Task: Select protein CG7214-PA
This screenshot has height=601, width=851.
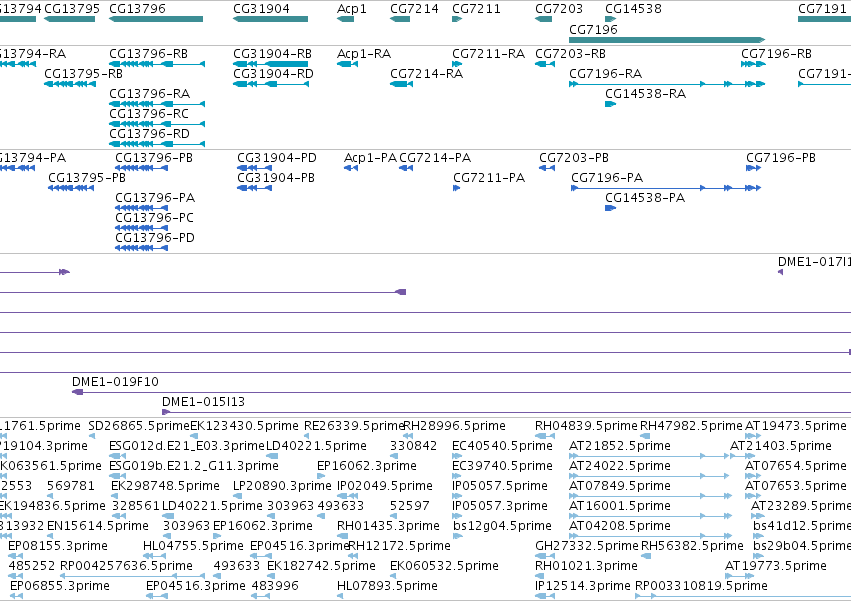Action: 406,168
